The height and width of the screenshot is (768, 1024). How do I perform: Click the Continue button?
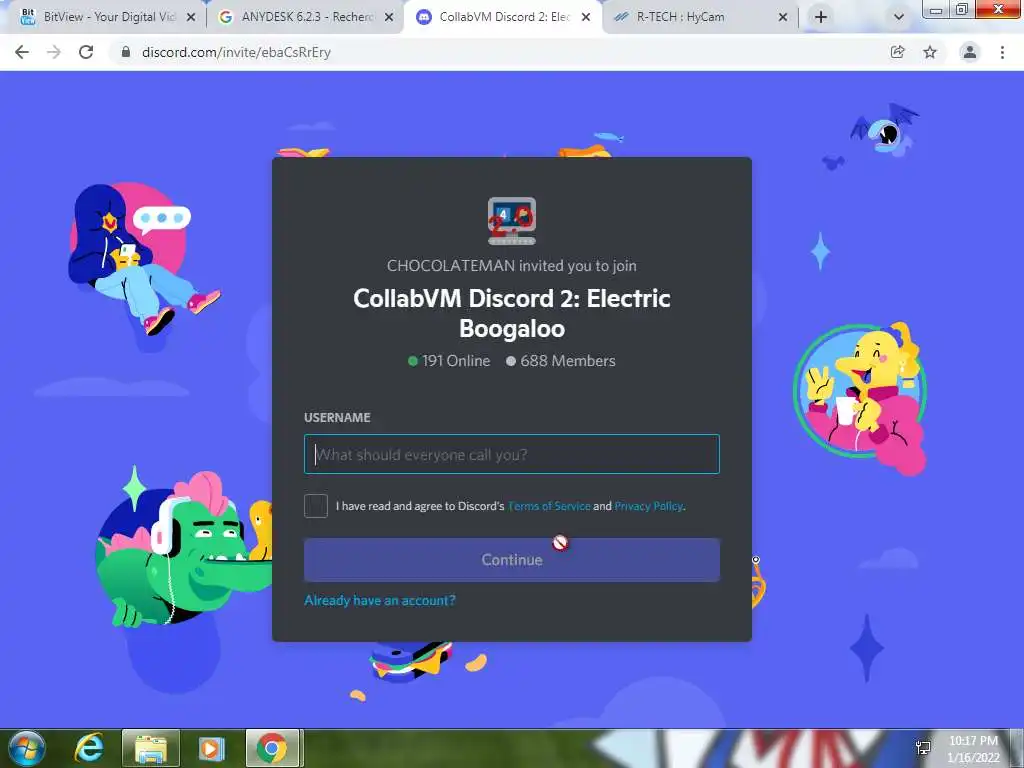point(512,560)
